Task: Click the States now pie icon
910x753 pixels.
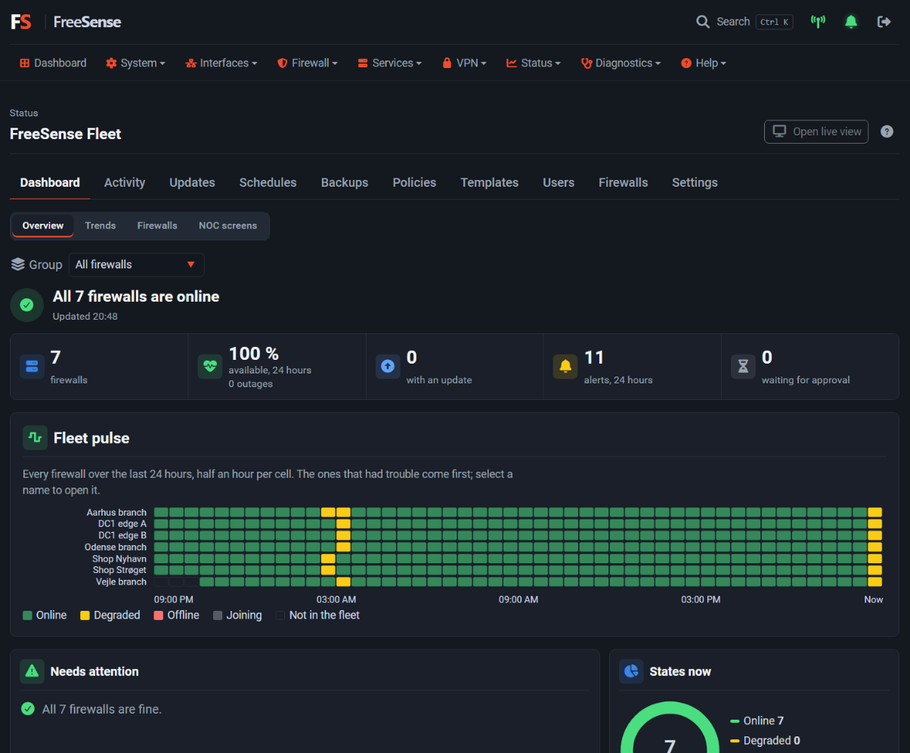Action: (x=631, y=671)
